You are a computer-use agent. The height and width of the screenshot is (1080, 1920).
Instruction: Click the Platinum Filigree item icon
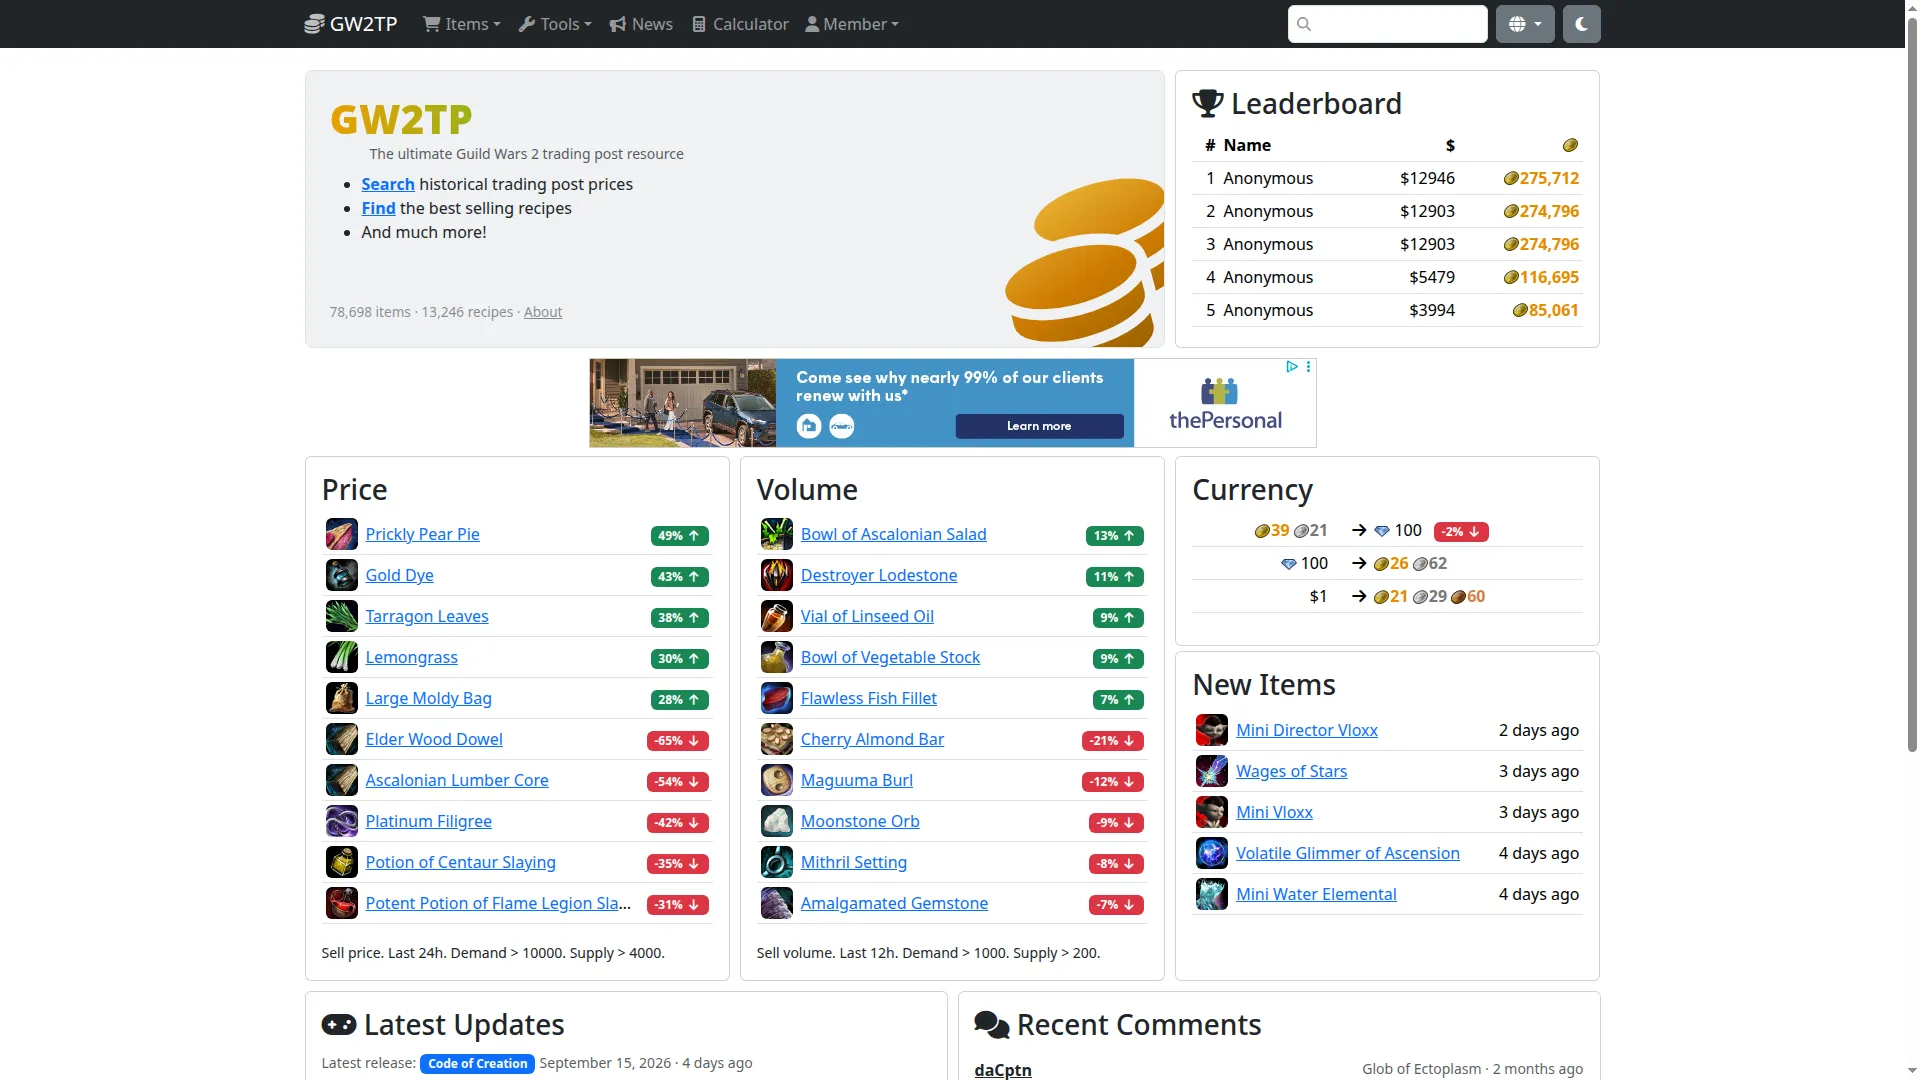[x=341, y=821]
